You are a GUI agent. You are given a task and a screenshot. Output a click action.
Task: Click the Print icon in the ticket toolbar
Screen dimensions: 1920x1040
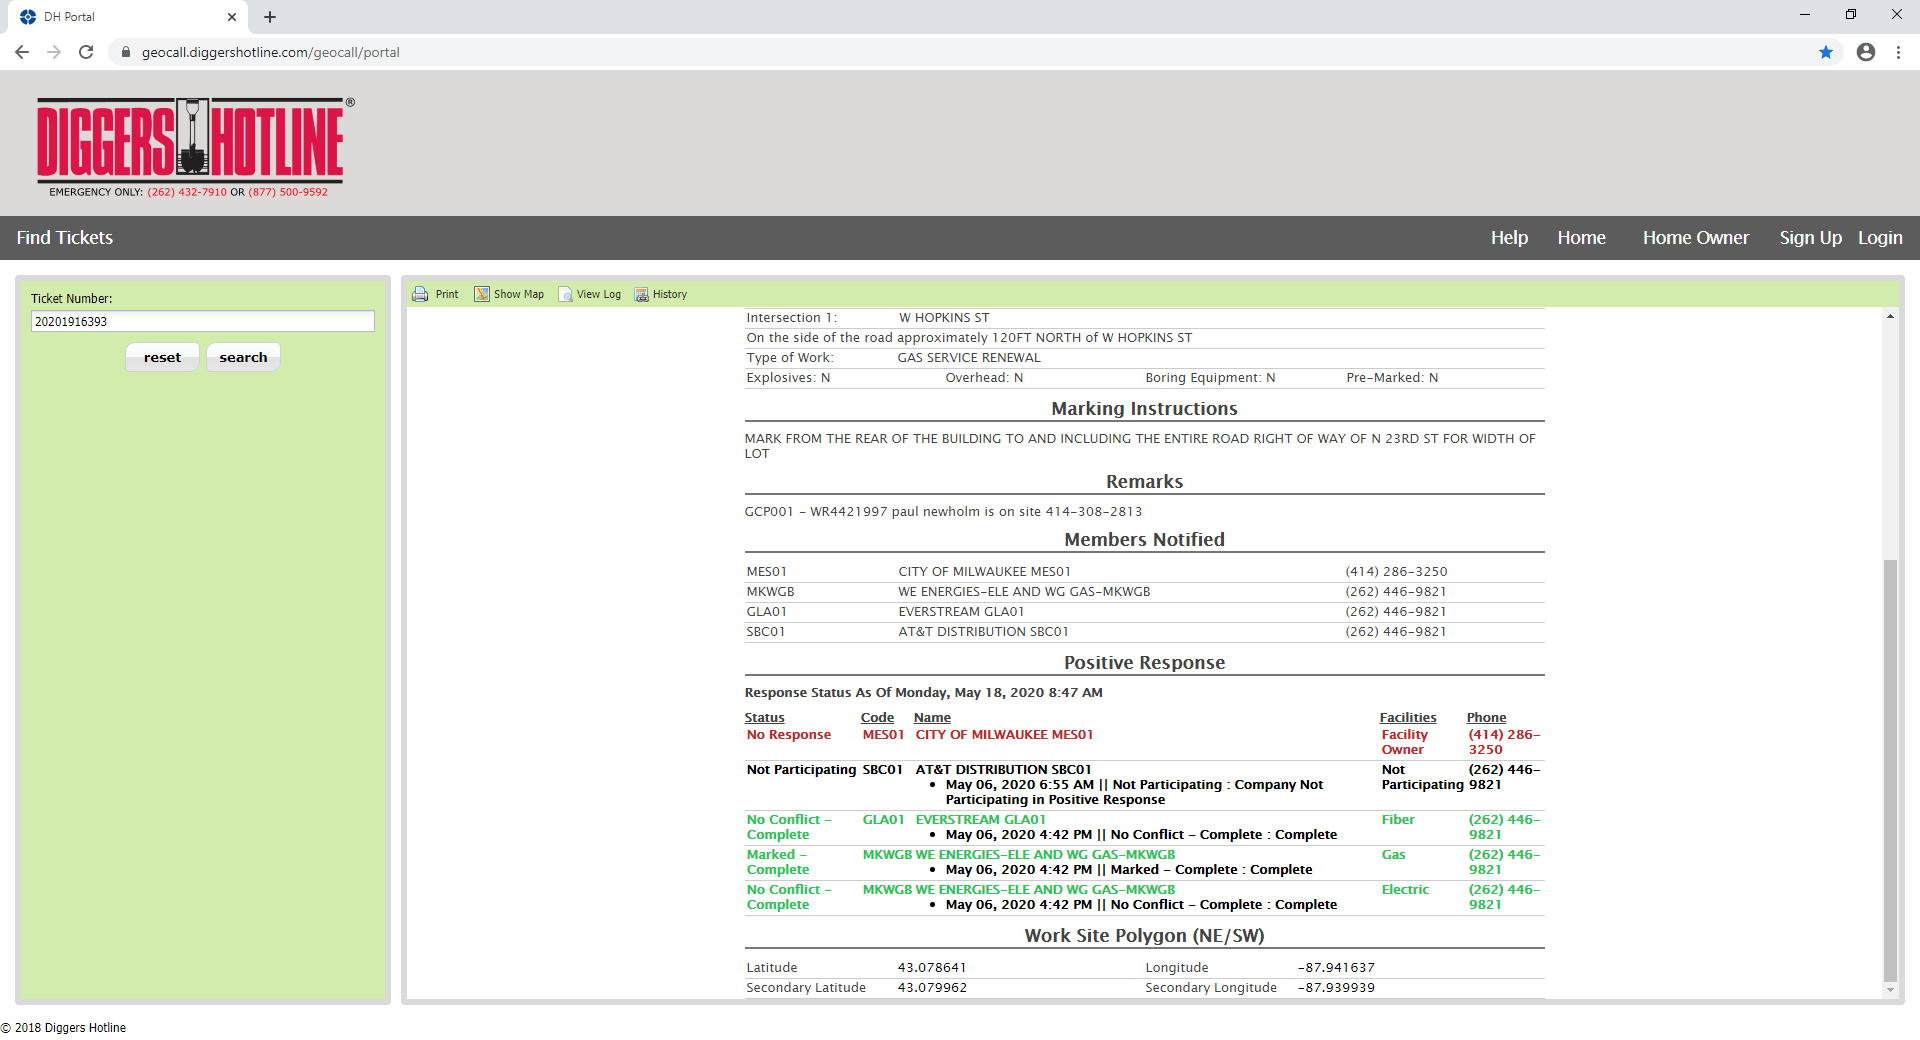click(x=421, y=294)
